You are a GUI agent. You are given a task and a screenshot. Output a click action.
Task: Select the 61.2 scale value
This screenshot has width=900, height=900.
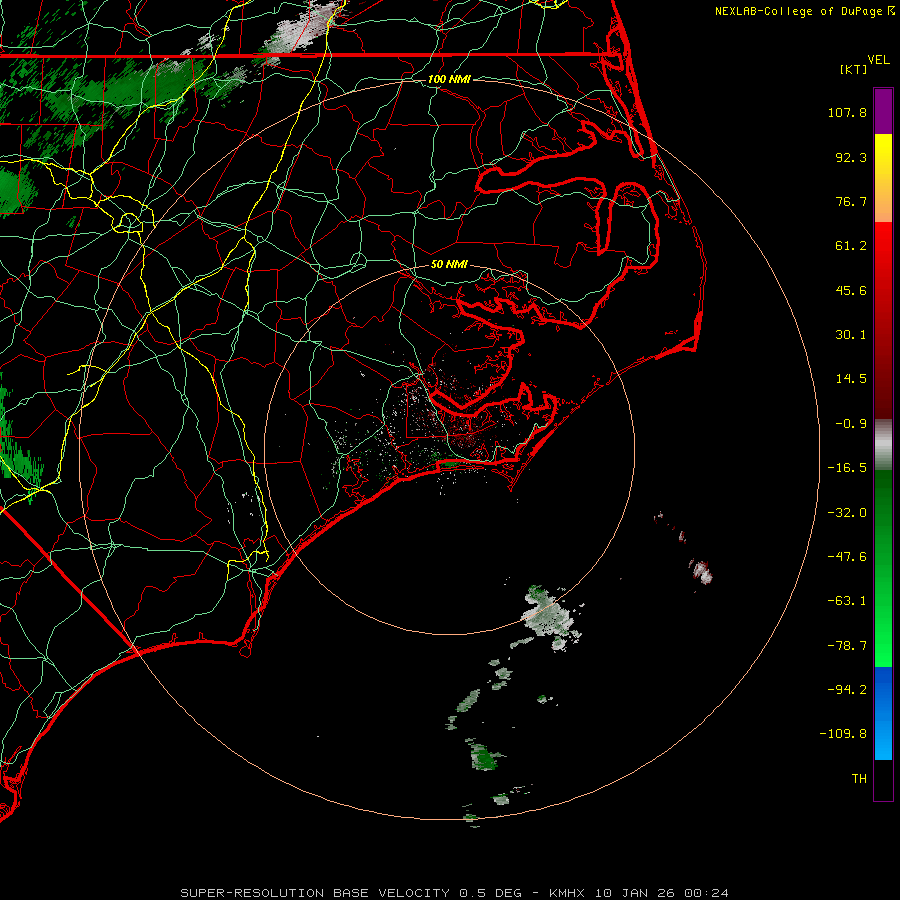(851, 246)
